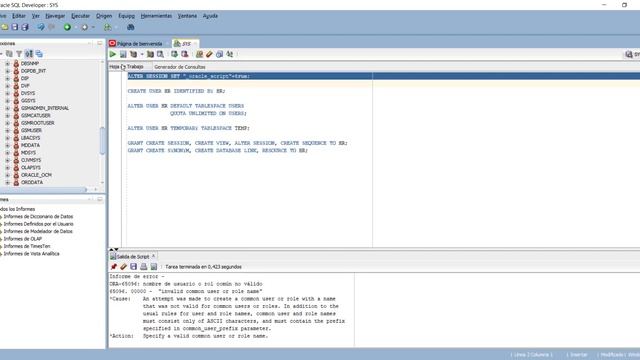Click the Autotrace icon in worksheet toolbar
640x360 pixels.
(150, 54)
